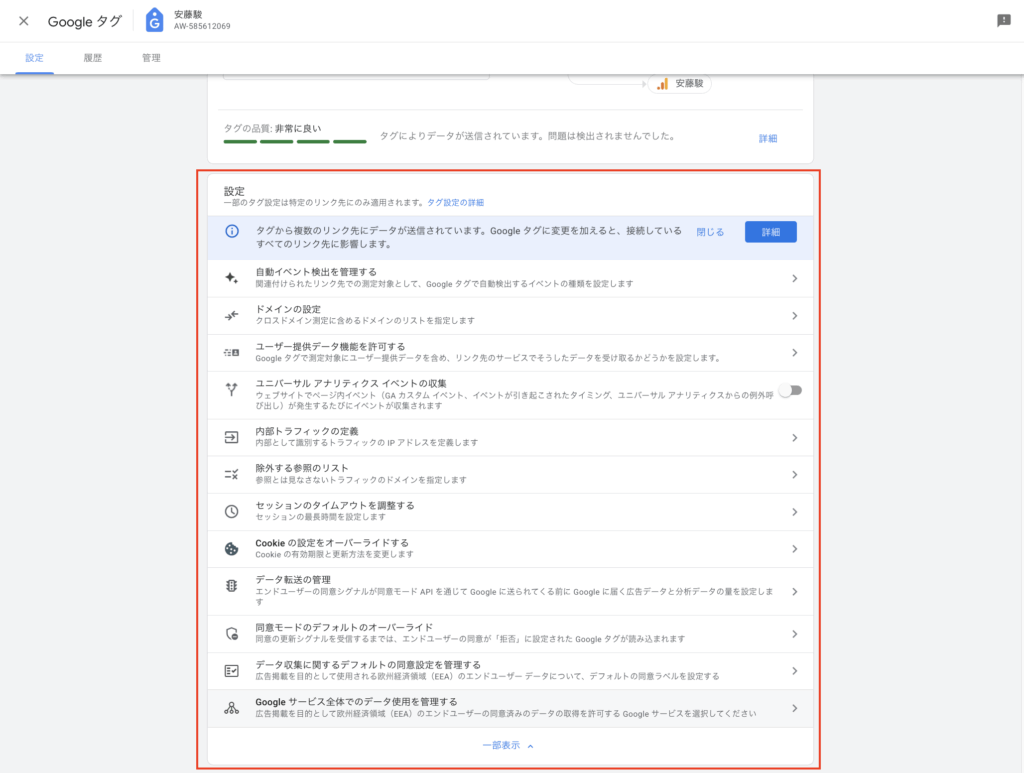The image size is (1024, 773).
Task: Expand ユーザー提供データ機能を許可する chevron
Action: pyautogui.click(x=794, y=353)
